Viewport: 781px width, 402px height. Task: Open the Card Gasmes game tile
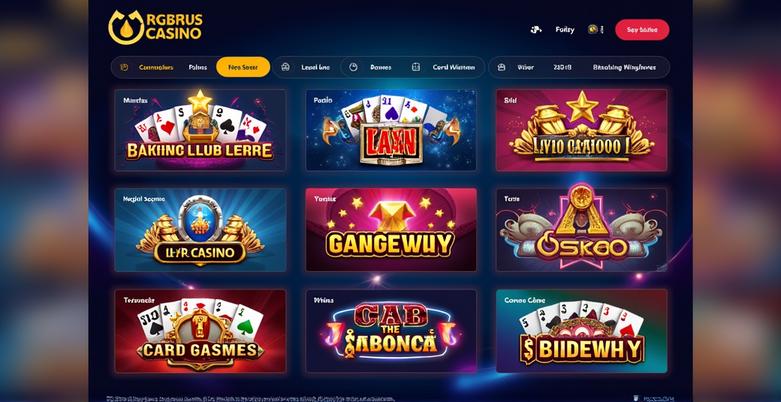tap(200, 331)
